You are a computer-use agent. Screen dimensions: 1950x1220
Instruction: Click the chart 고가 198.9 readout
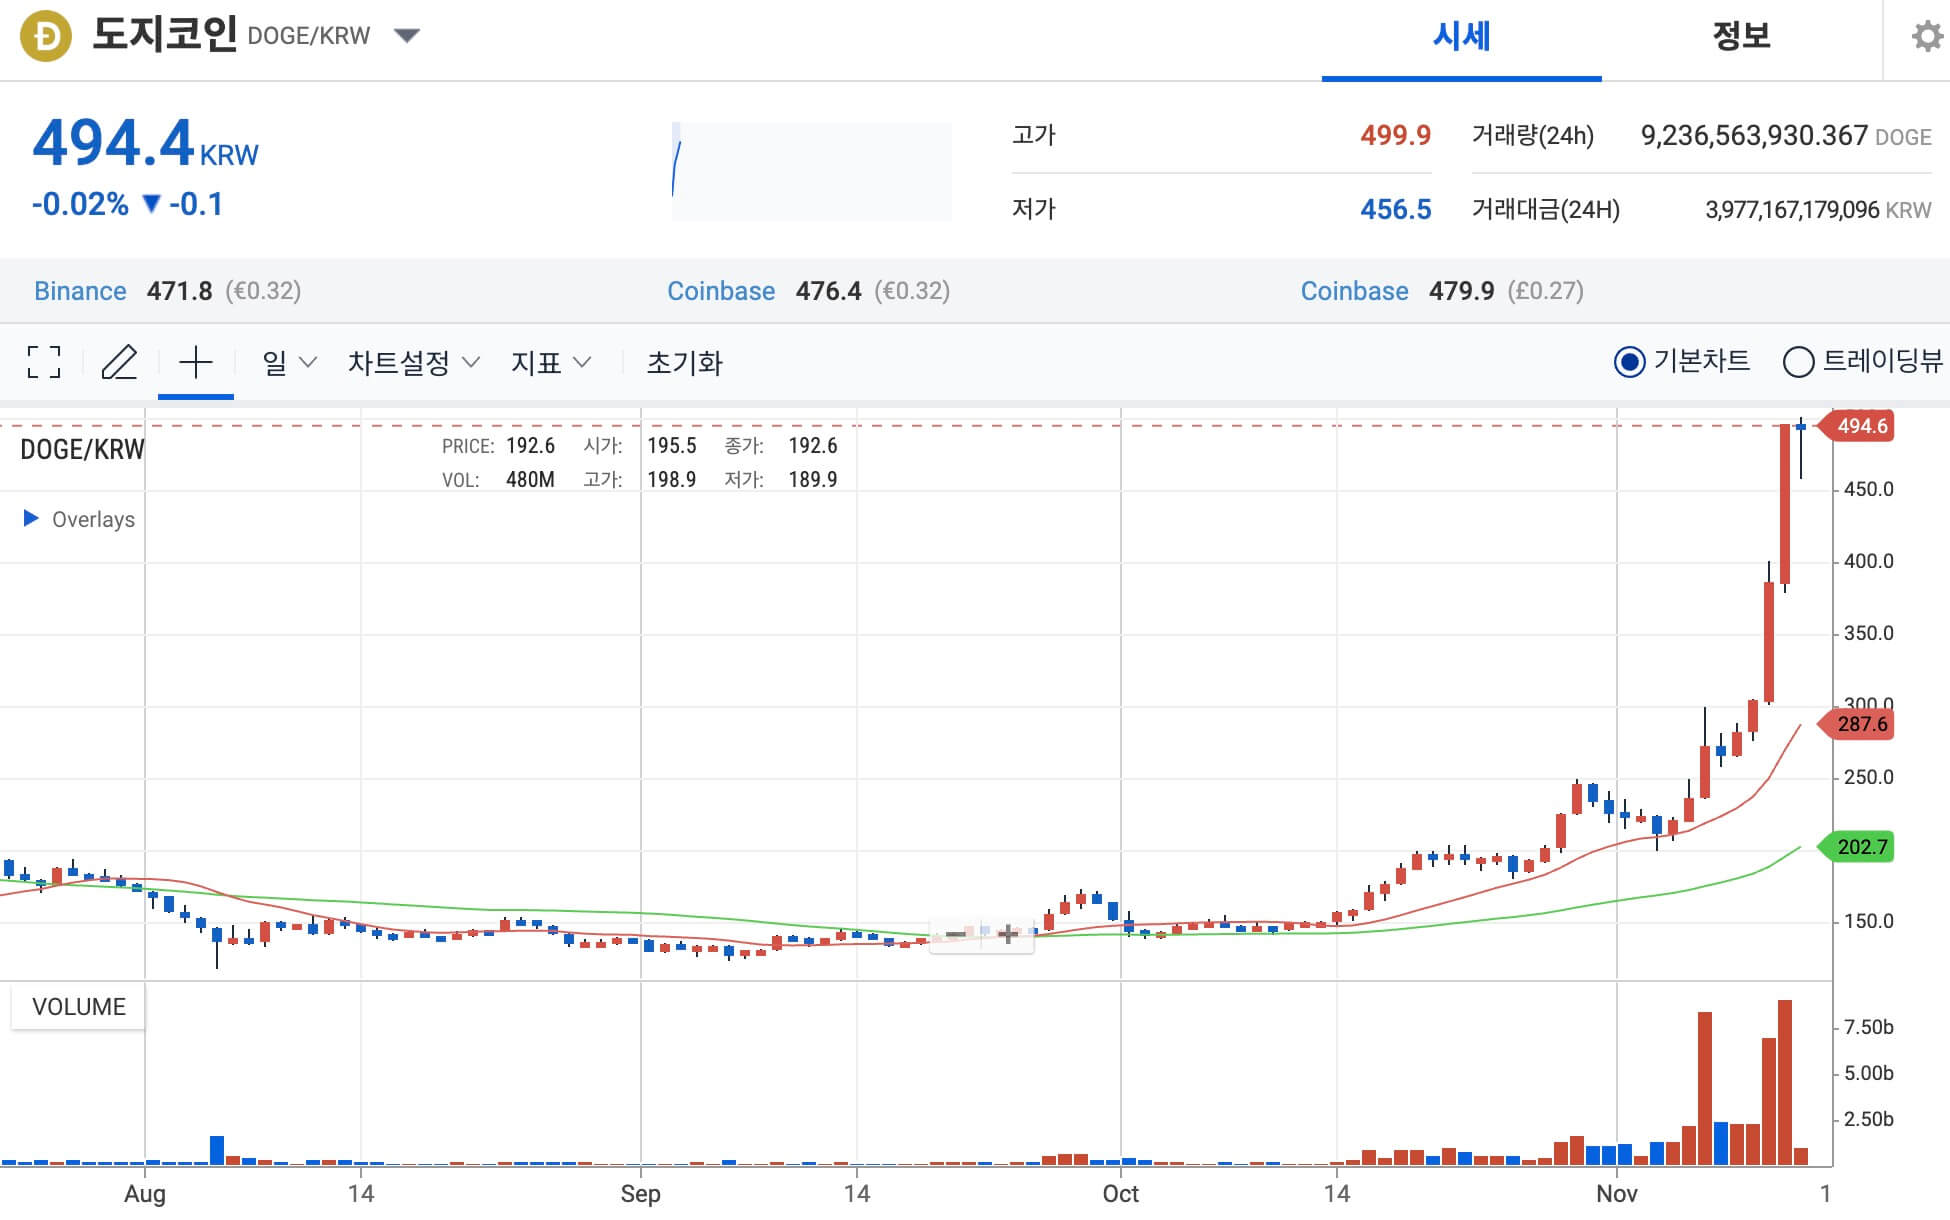[640, 480]
